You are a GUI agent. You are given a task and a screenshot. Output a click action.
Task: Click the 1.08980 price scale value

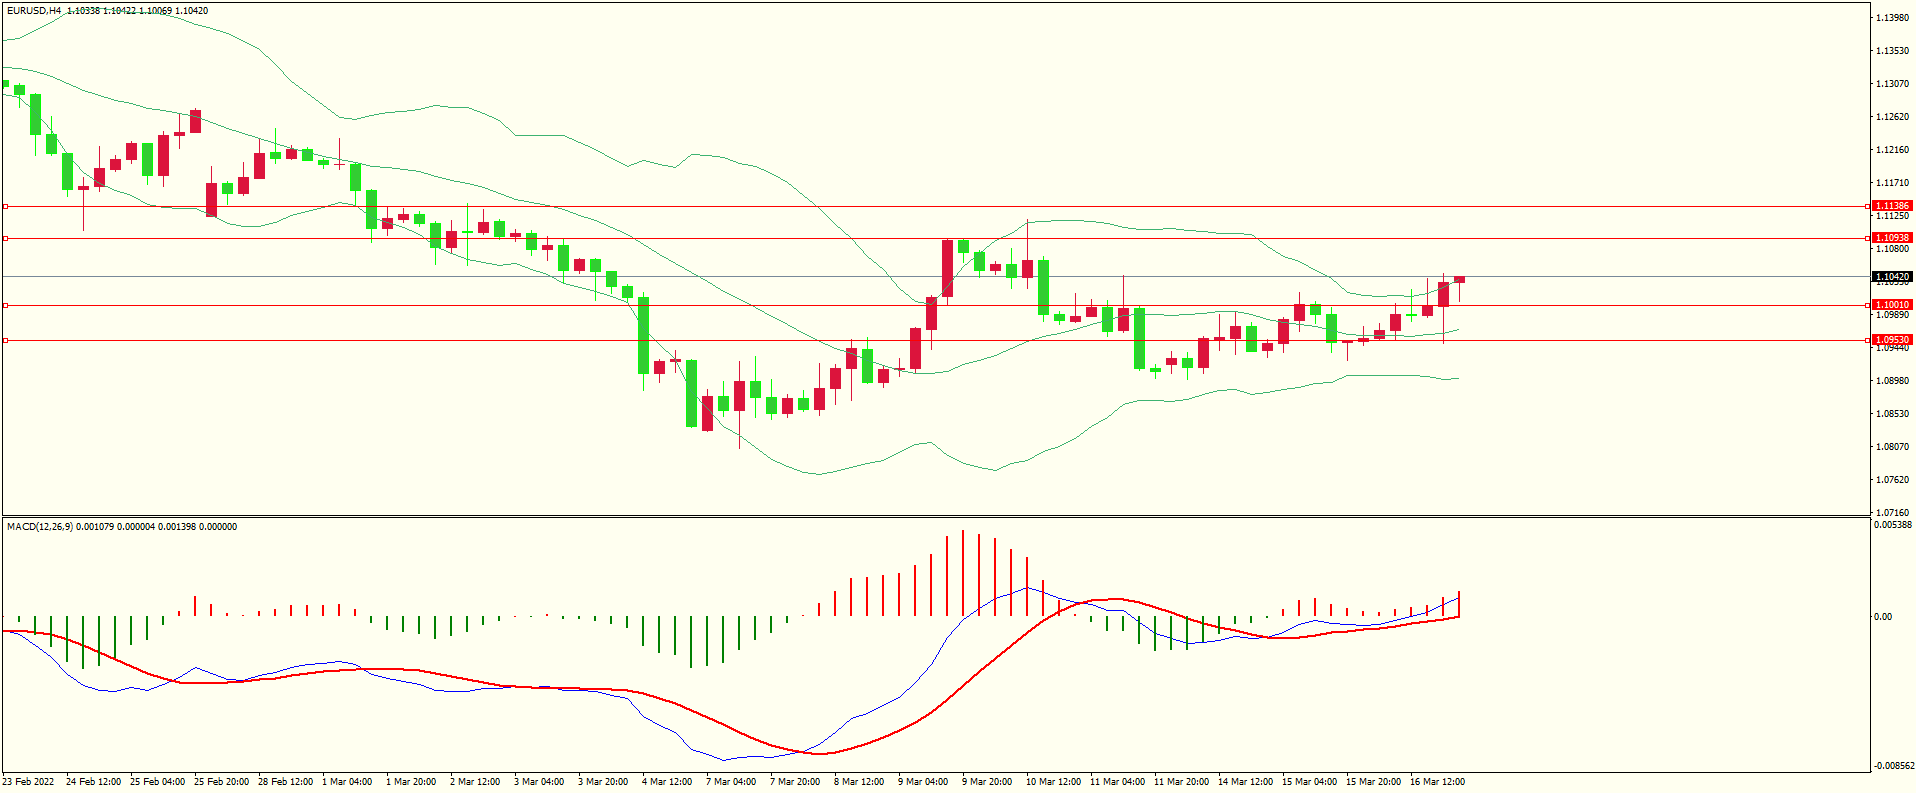point(1892,381)
